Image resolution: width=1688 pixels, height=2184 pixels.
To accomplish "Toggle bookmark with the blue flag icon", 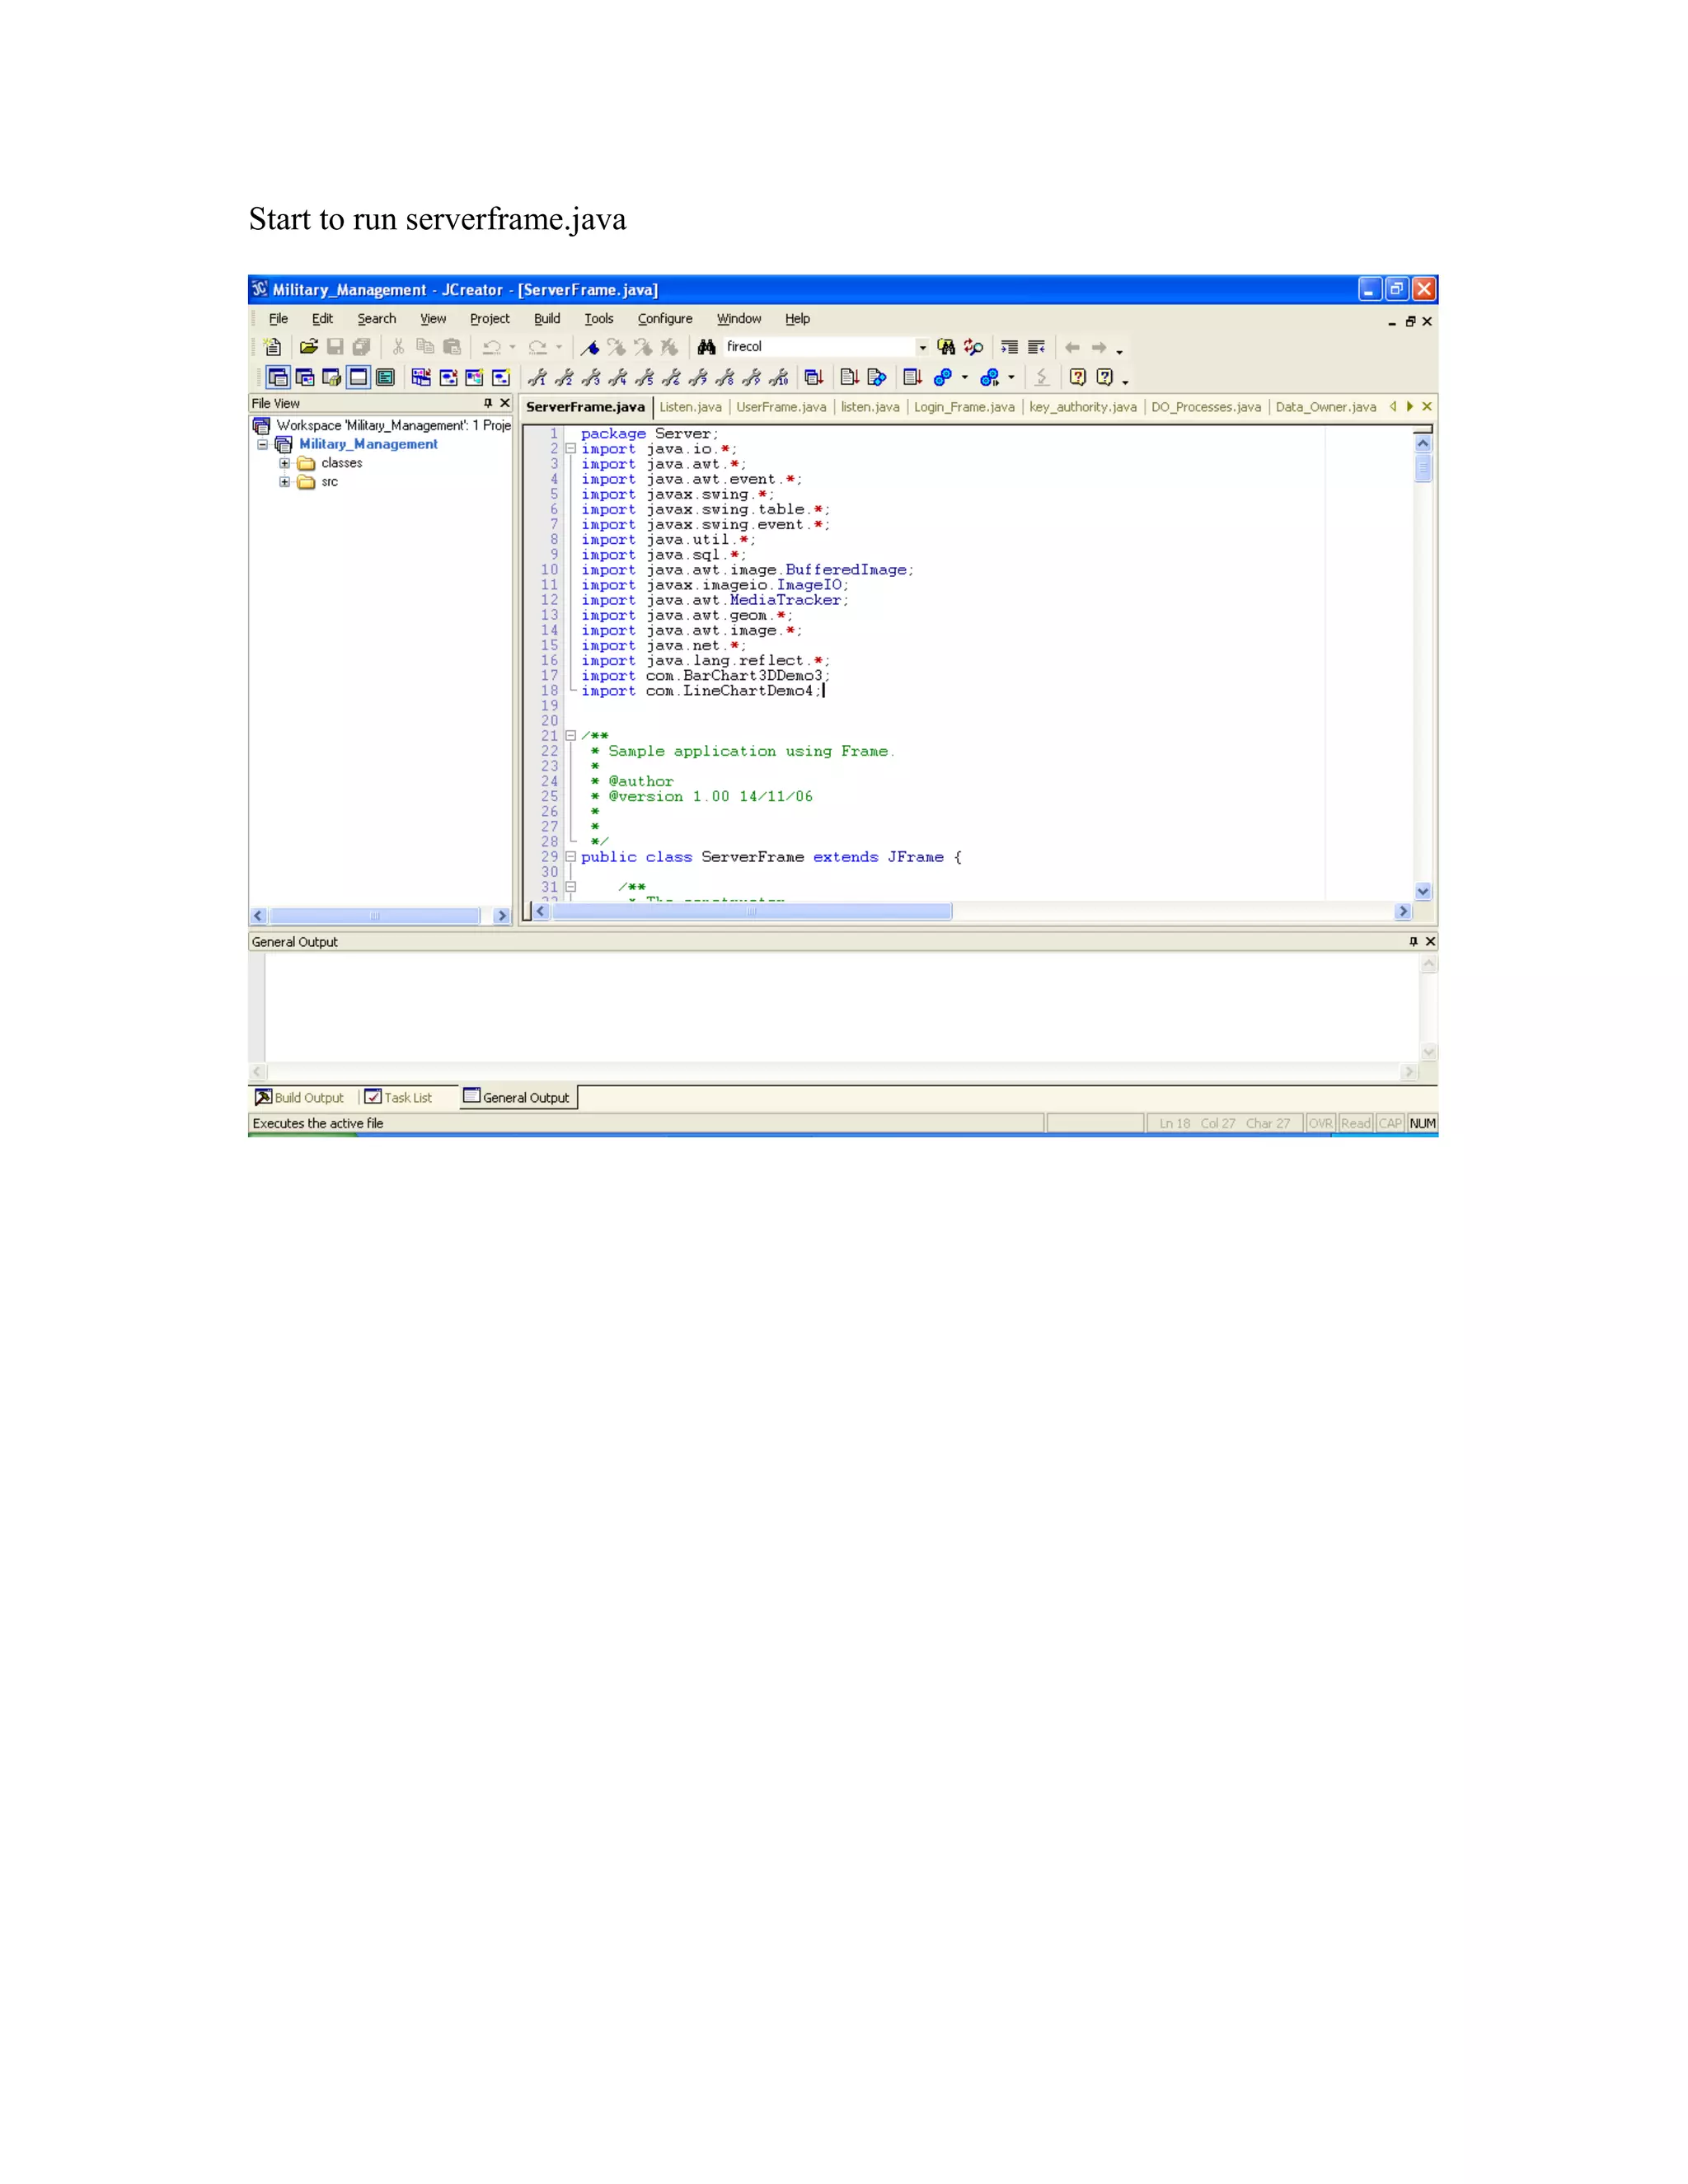I will [x=590, y=347].
